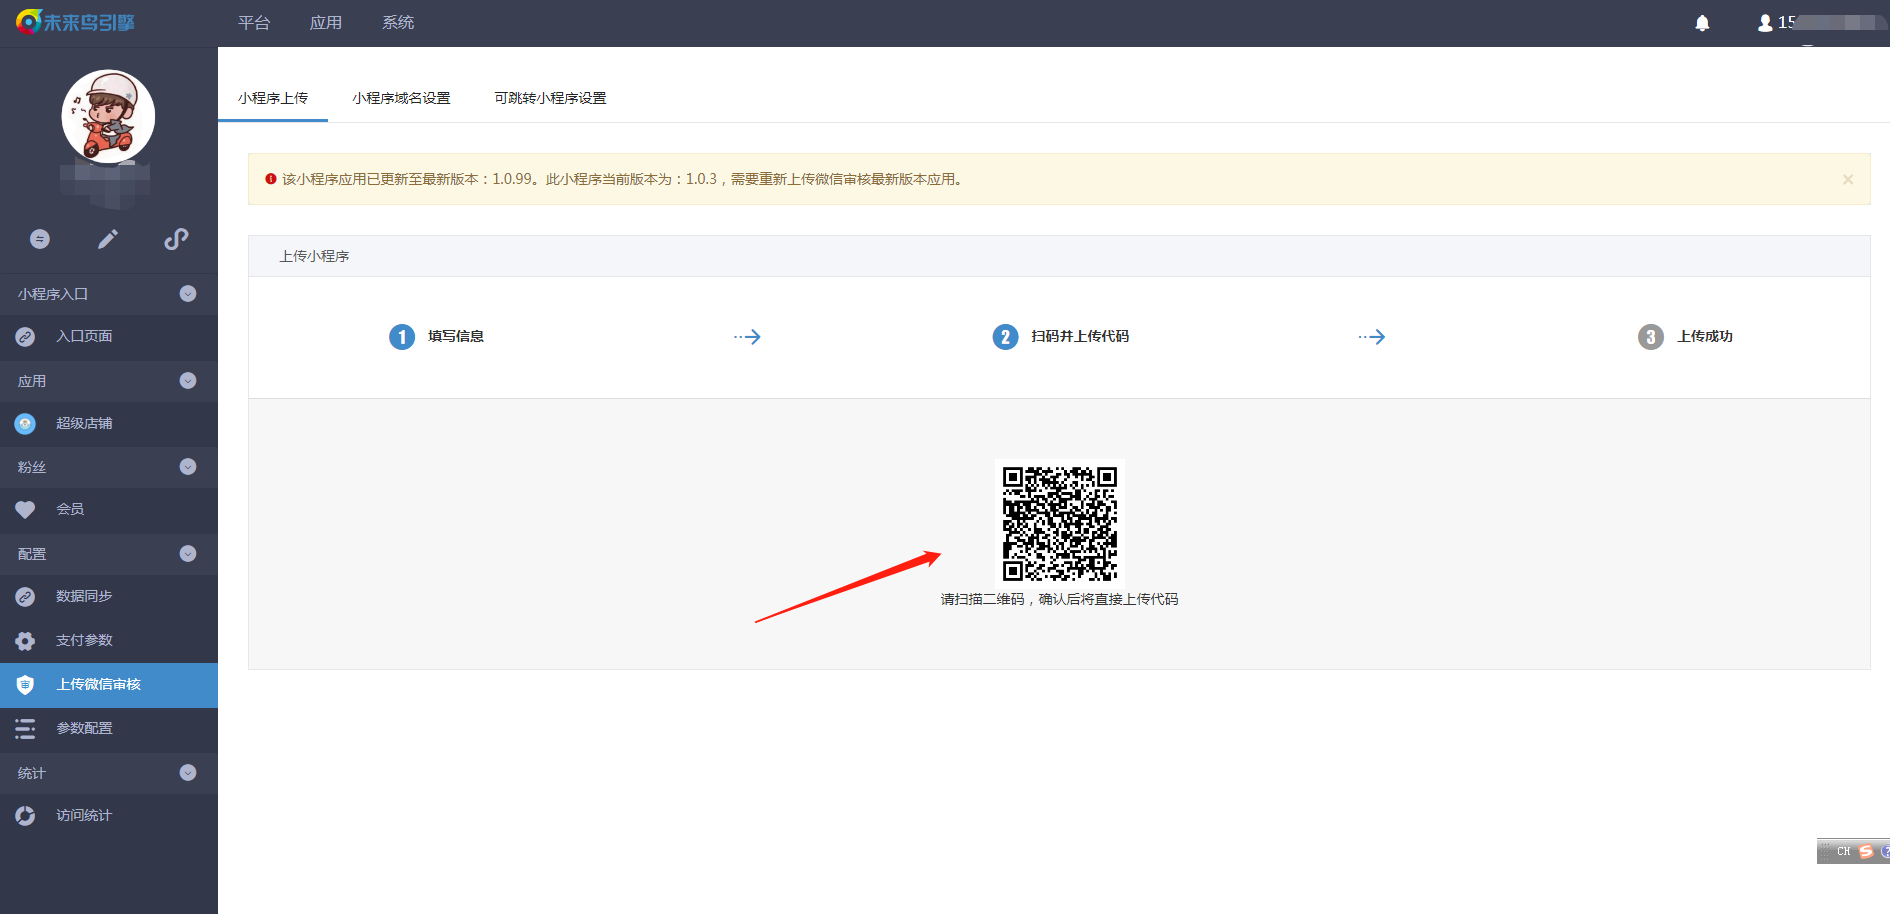Open 会员 heart item in sidebar

click(70, 510)
